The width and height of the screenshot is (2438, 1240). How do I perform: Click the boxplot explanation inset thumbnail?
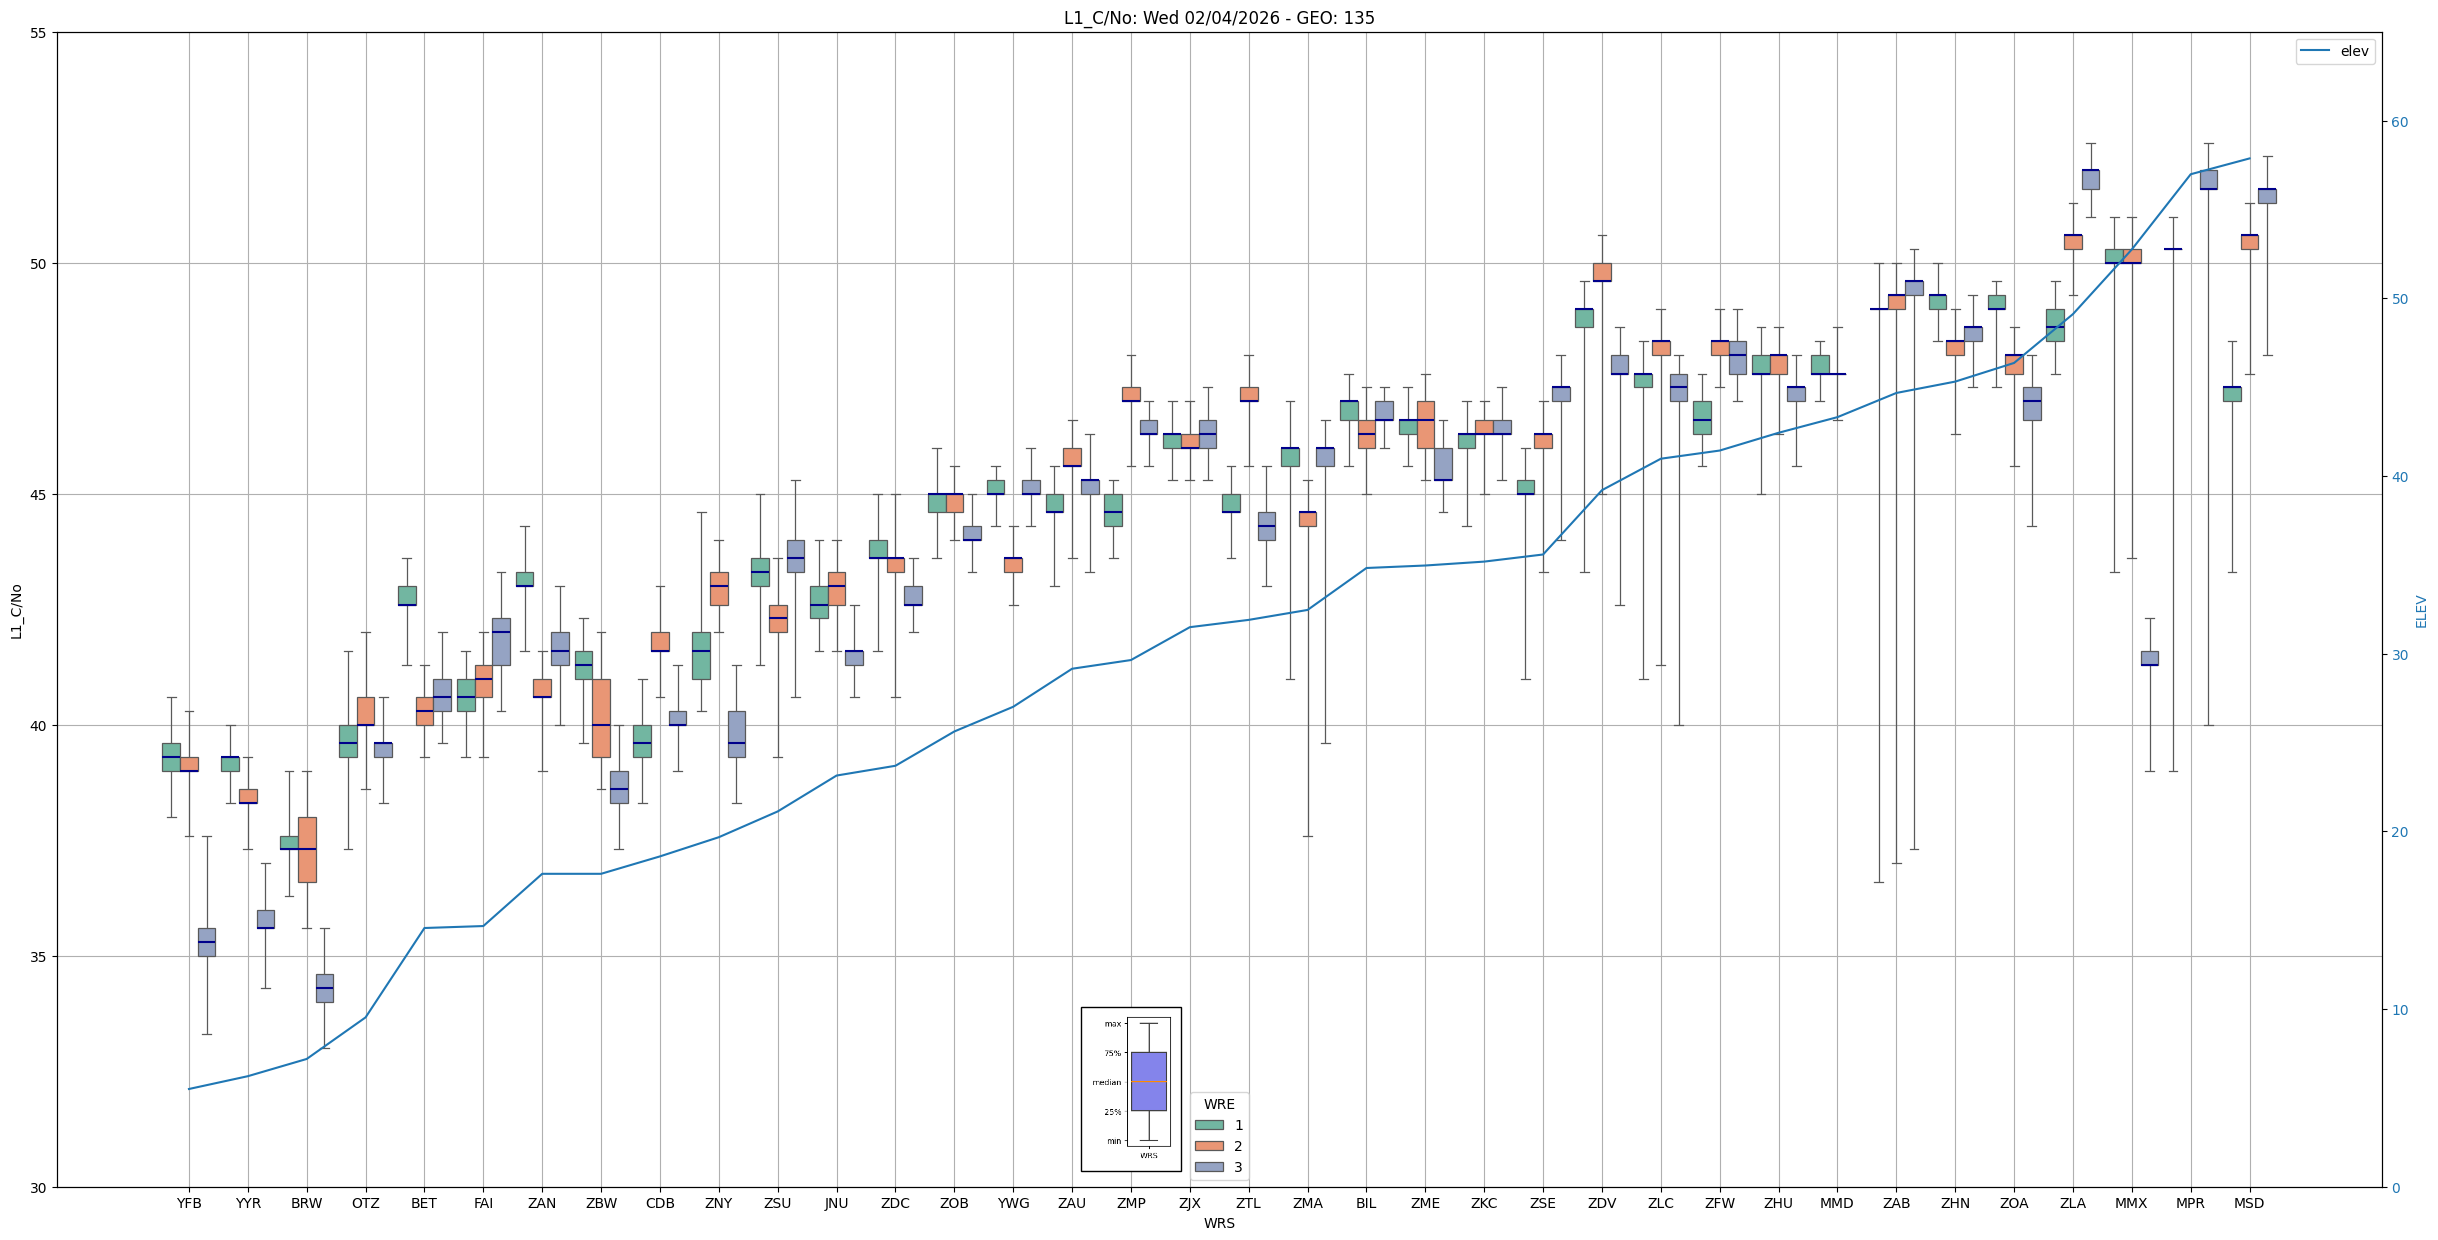pyautogui.click(x=1130, y=1088)
